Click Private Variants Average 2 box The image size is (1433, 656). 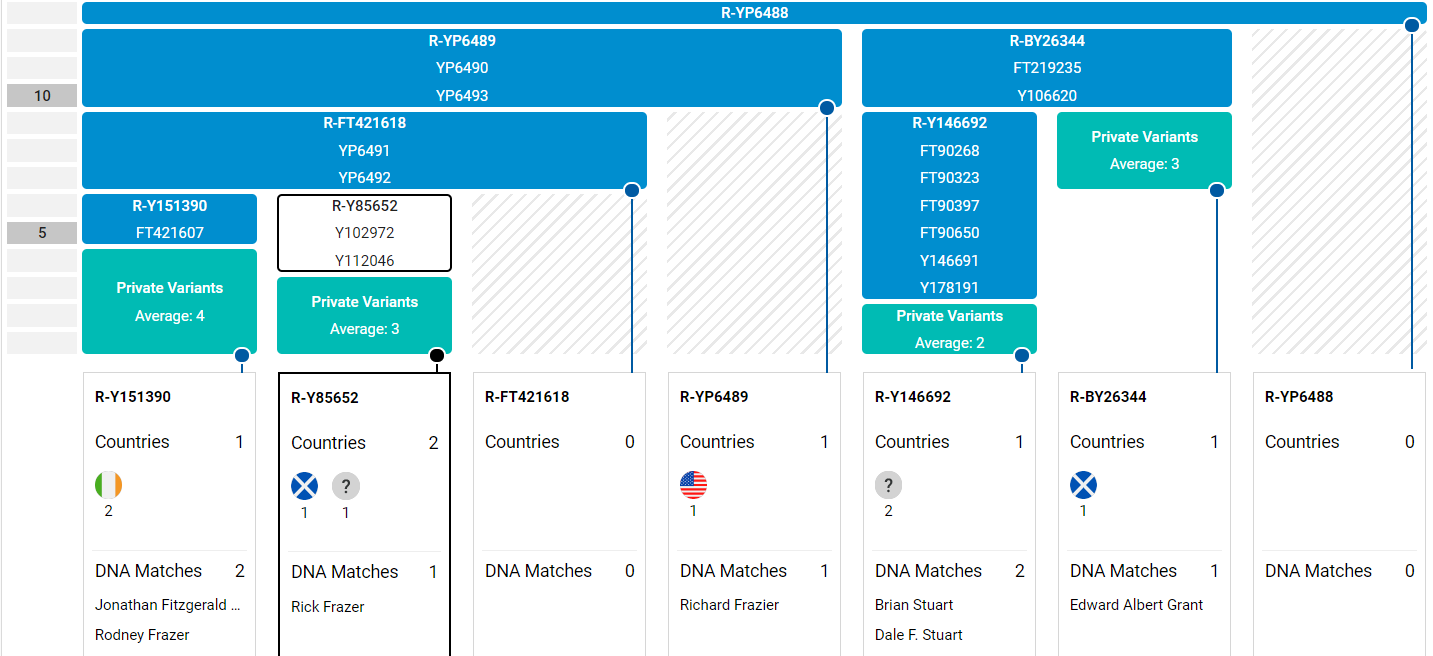(x=949, y=329)
